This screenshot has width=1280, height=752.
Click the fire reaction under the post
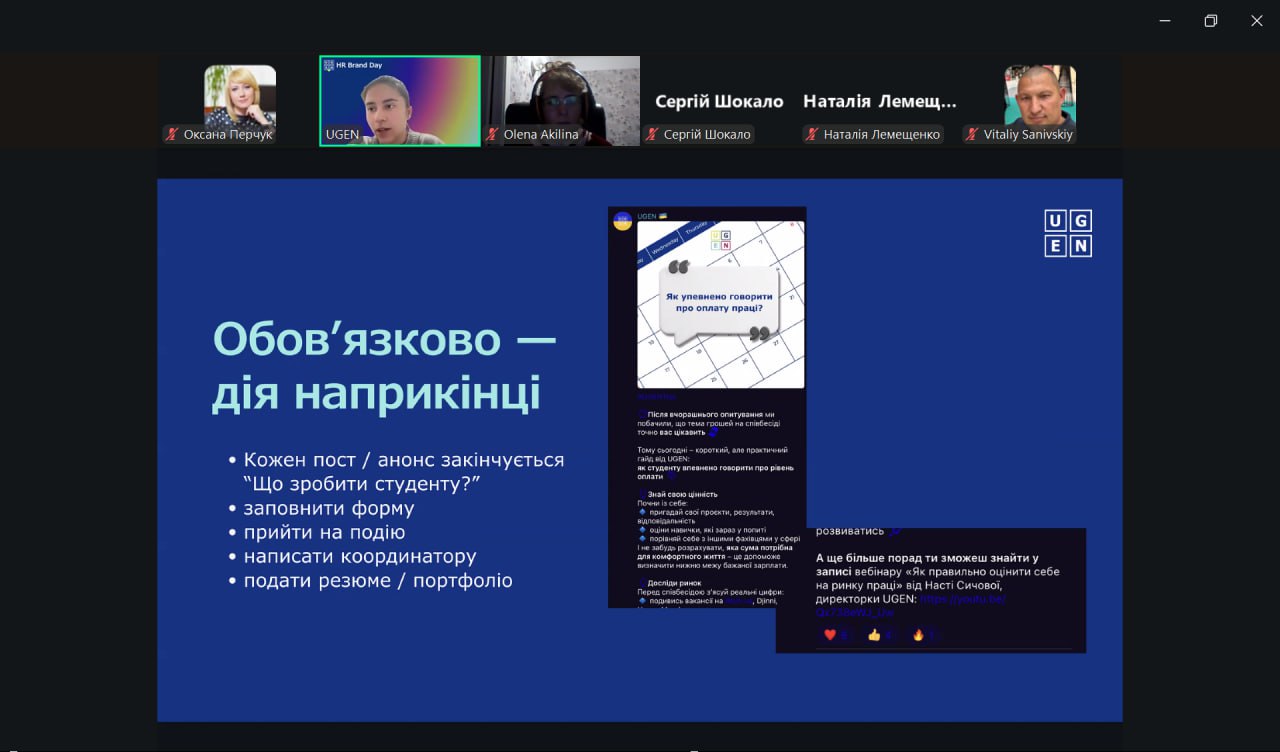(x=918, y=634)
